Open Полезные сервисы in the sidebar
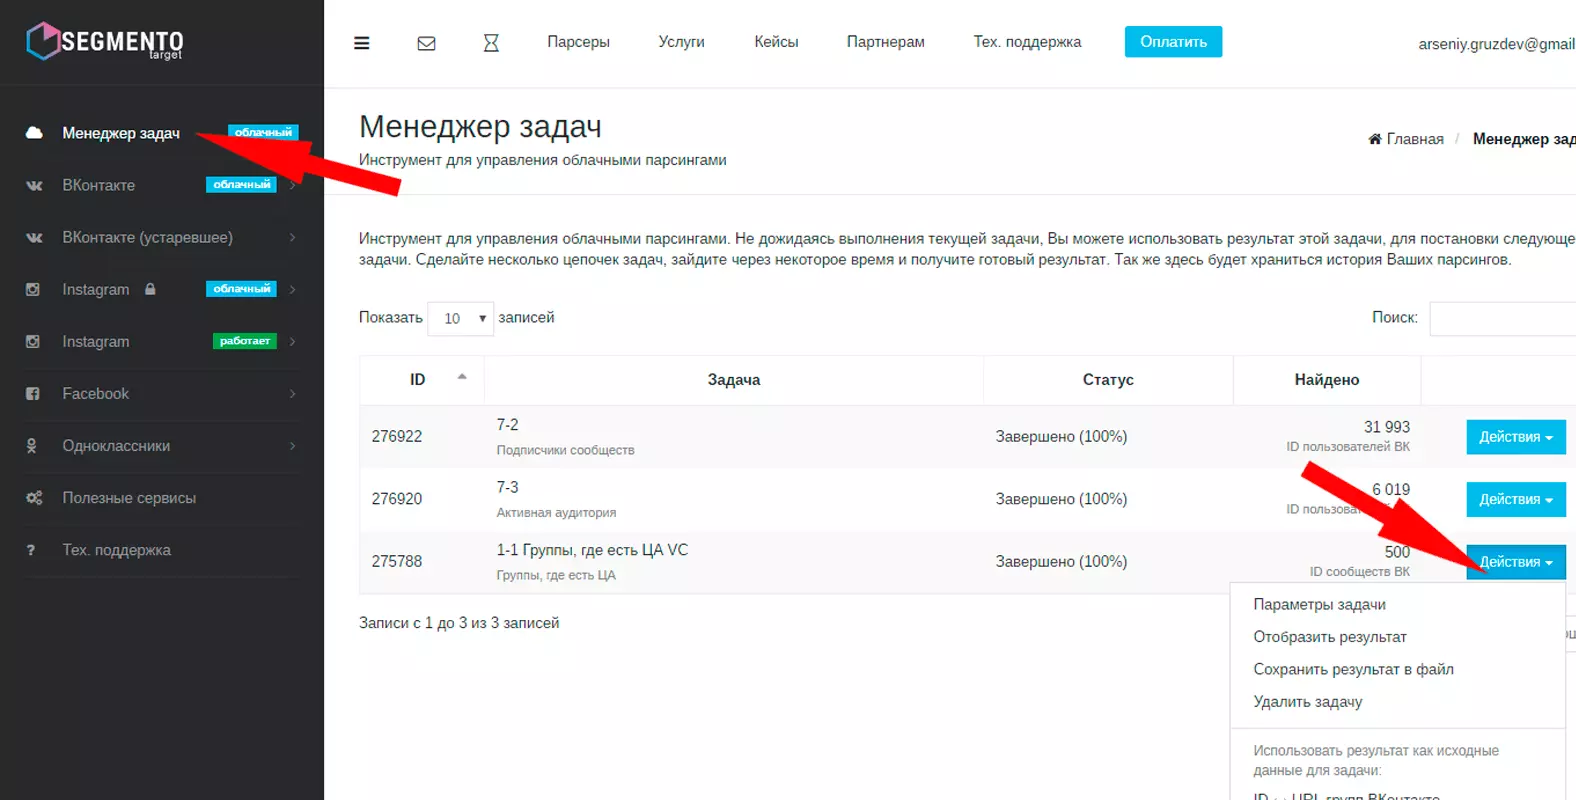The width and height of the screenshot is (1576, 800). [x=129, y=498]
